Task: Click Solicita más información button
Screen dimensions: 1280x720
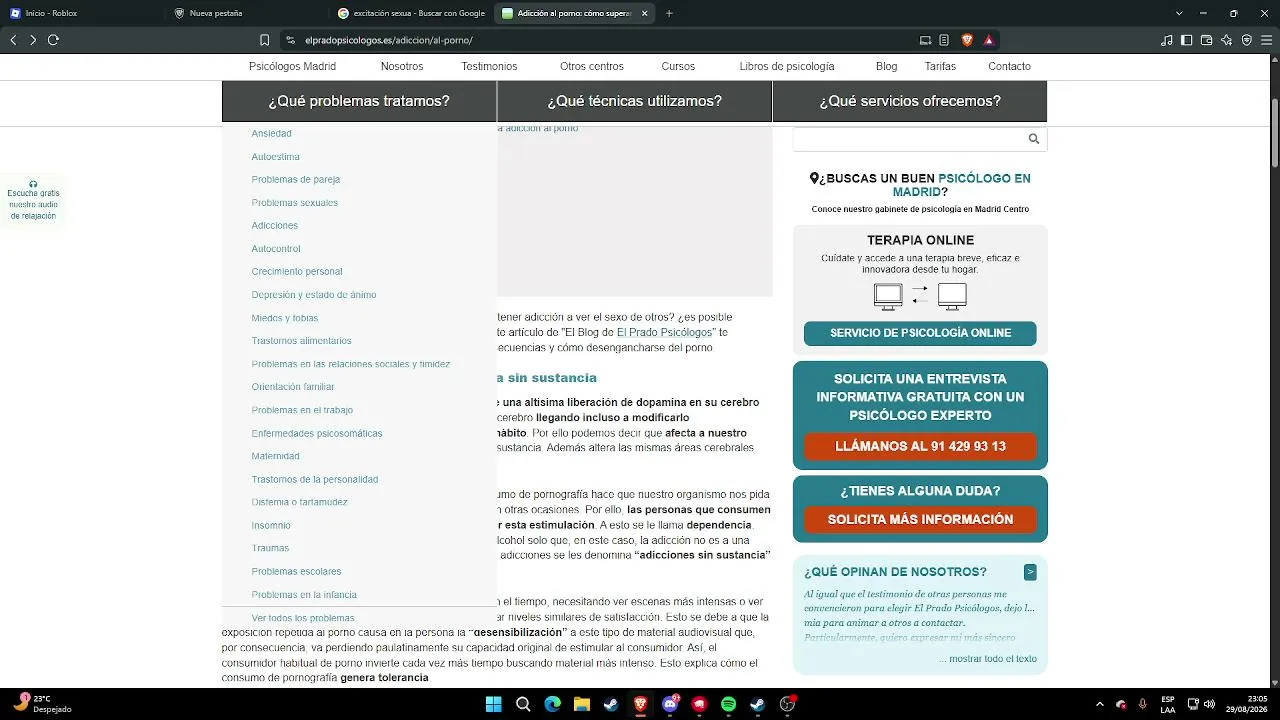Action: pos(920,520)
